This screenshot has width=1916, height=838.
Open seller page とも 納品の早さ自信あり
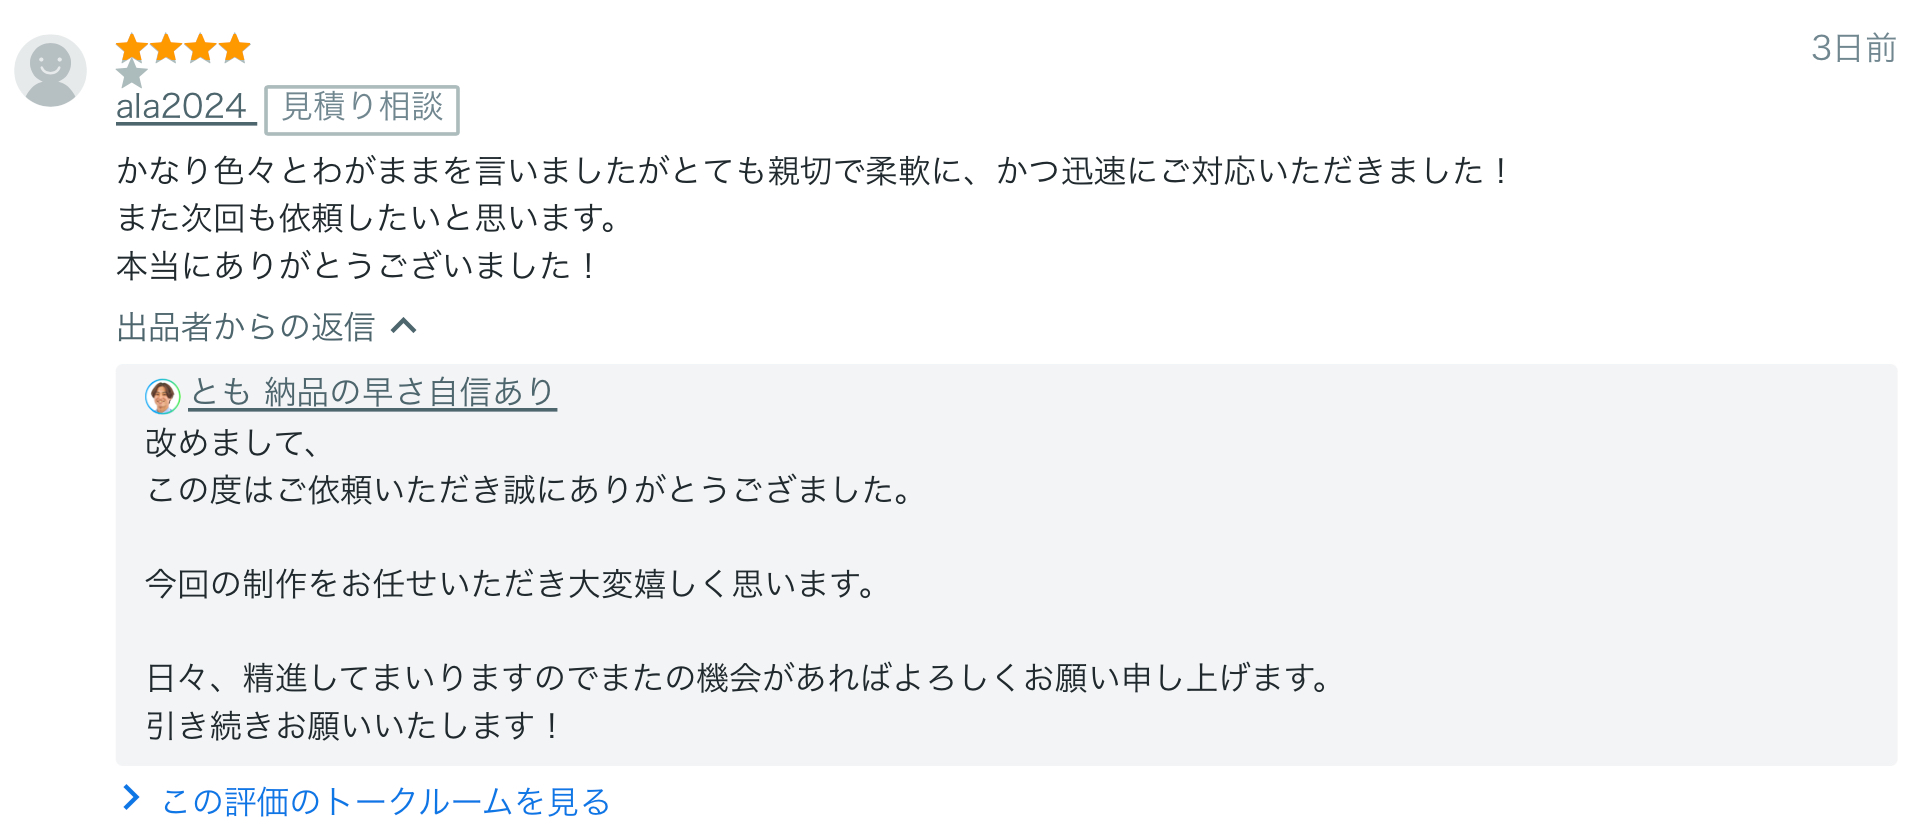click(x=372, y=392)
